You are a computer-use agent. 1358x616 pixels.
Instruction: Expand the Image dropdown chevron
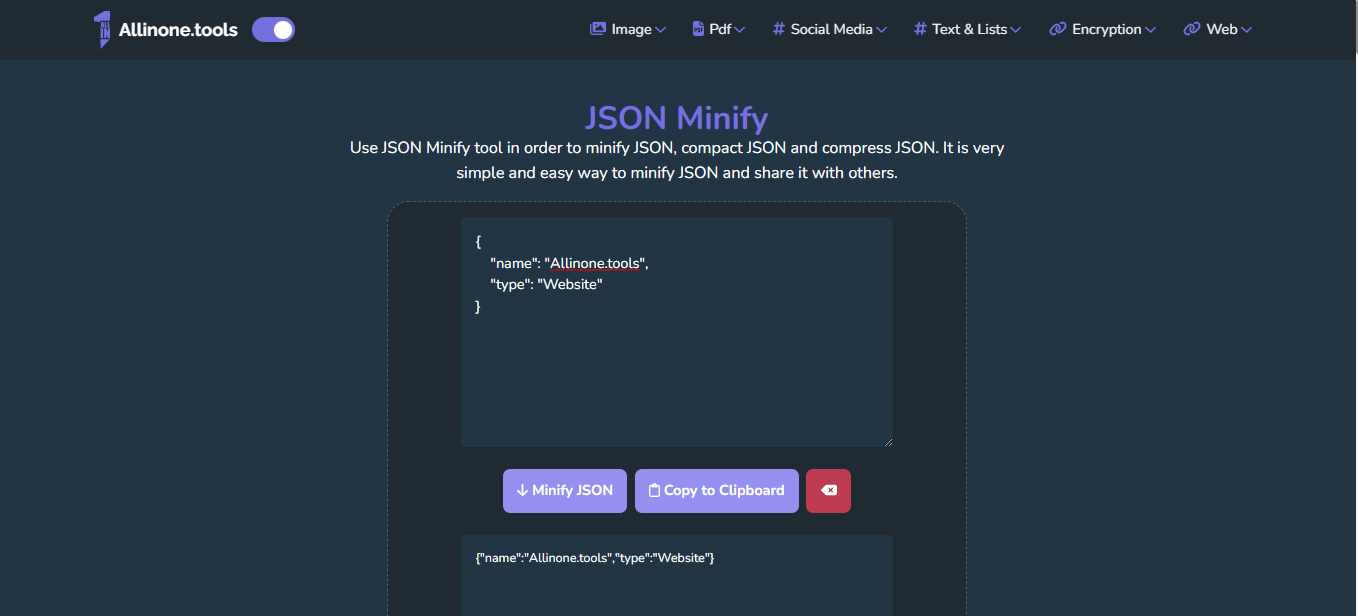pyautogui.click(x=660, y=30)
